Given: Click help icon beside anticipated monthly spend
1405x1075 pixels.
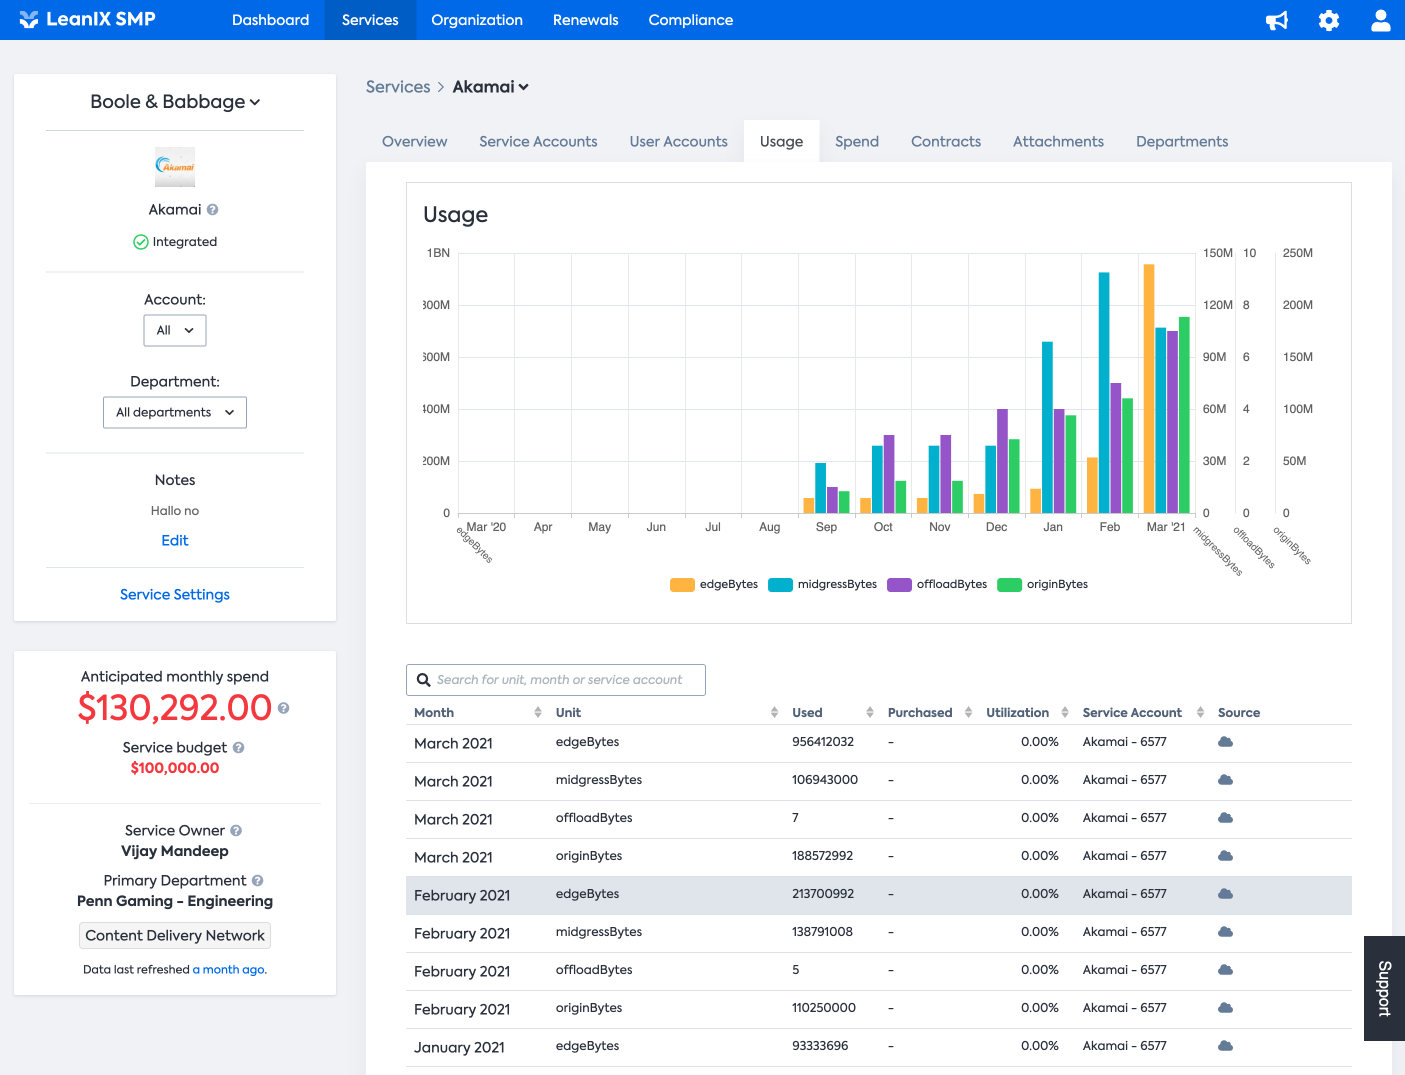Looking at the screenshot, I should 284,708.
